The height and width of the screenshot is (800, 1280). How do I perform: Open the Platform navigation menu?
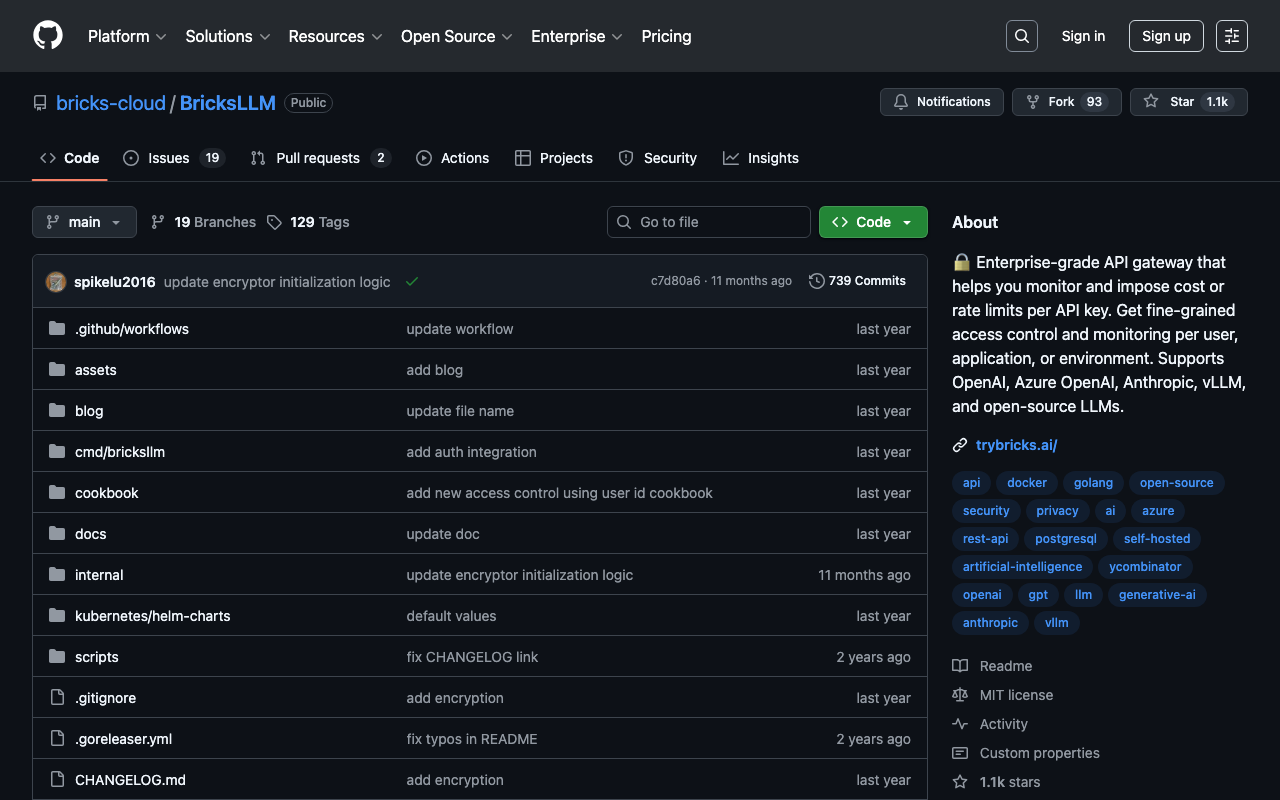point(127,36)
